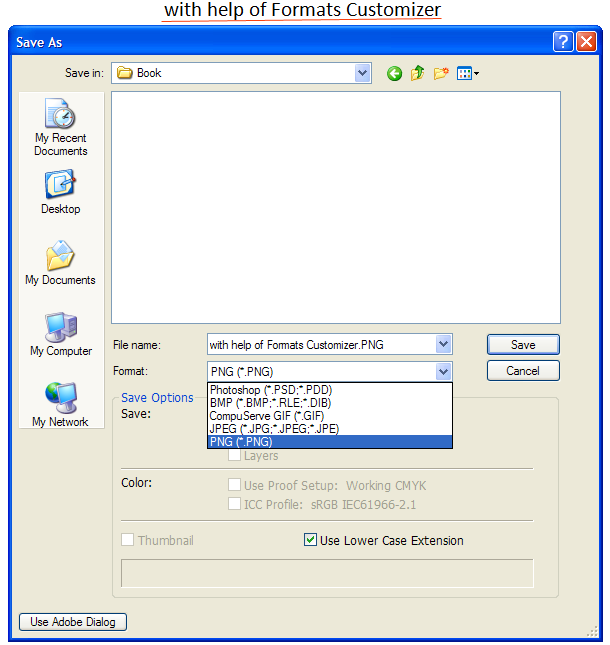Image resolution: width=610 pixels, height=645 pixels.
Task: Create a new folder
Action: (440, 73)
